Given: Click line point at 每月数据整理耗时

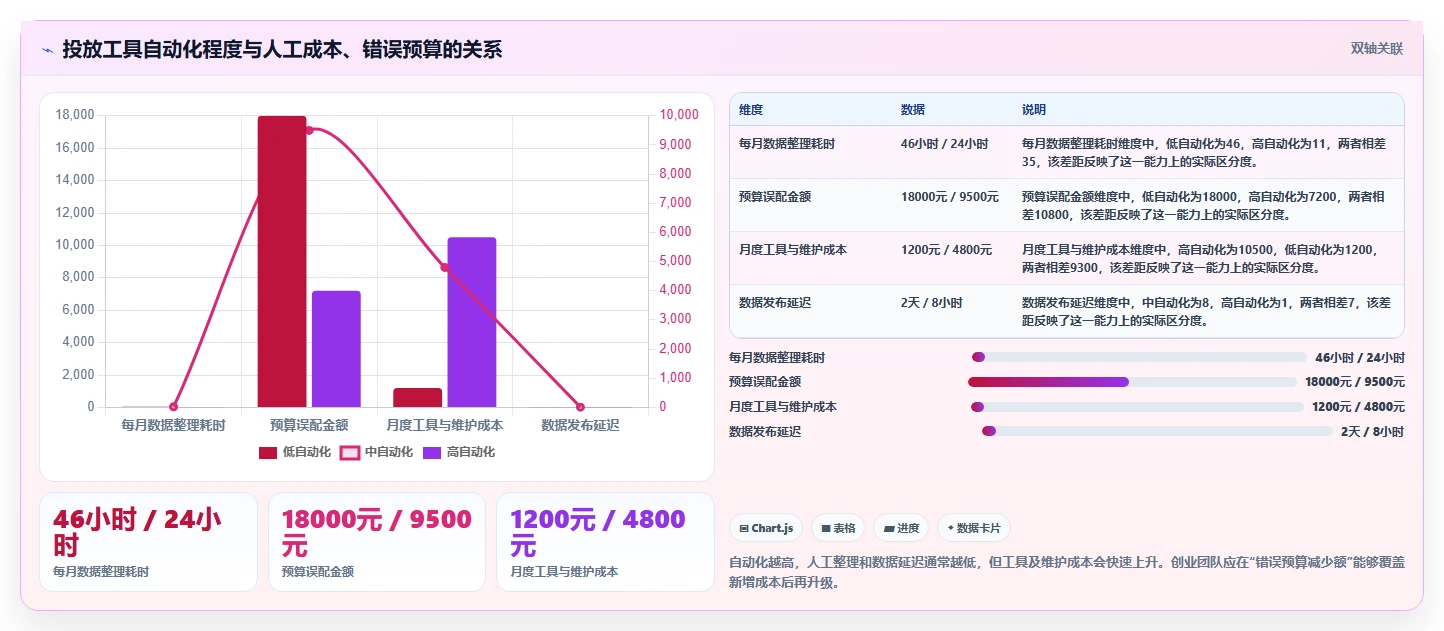Looking at the screenshot, I should (173, 407).
